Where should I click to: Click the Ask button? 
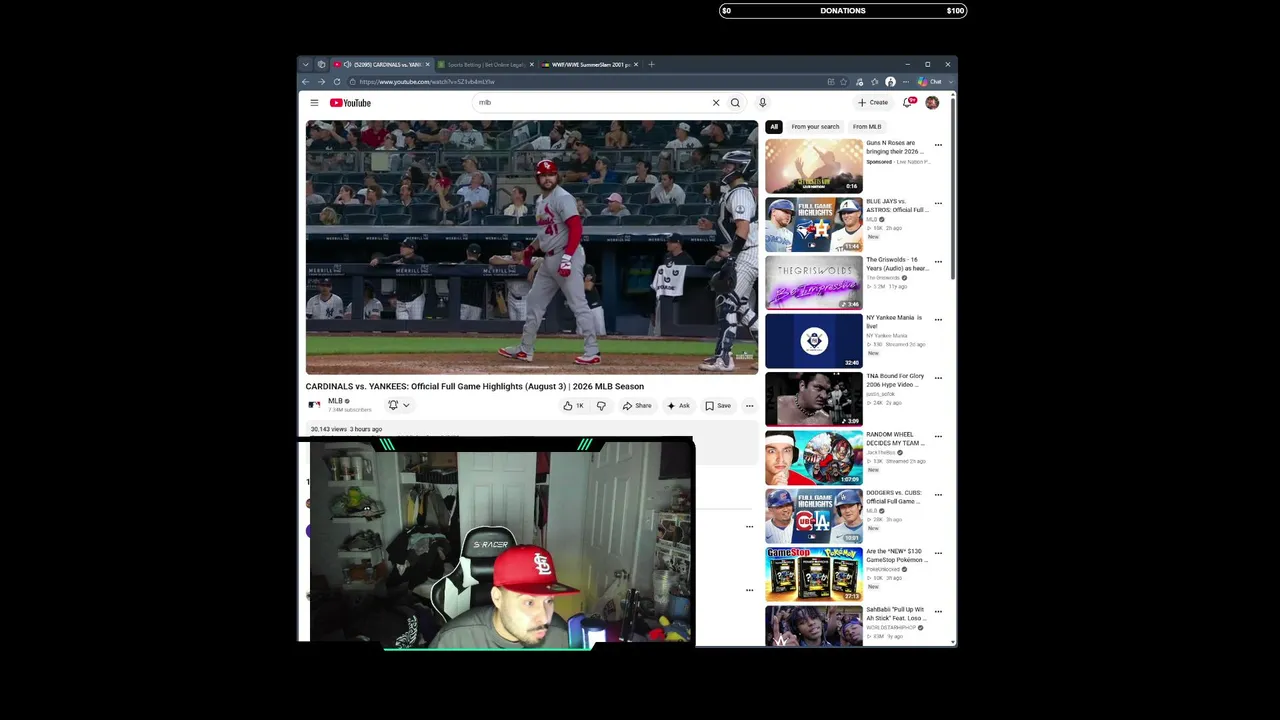click(x=679, y=406)
